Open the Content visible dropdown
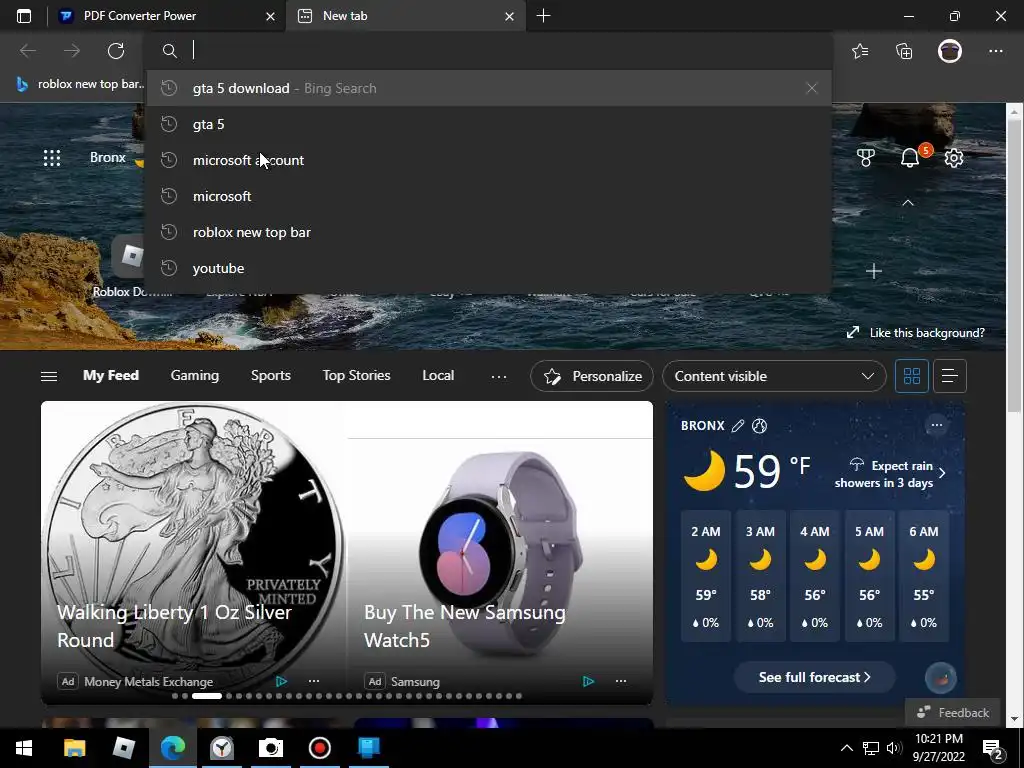The image size is (1024, 768). (774, 376)
